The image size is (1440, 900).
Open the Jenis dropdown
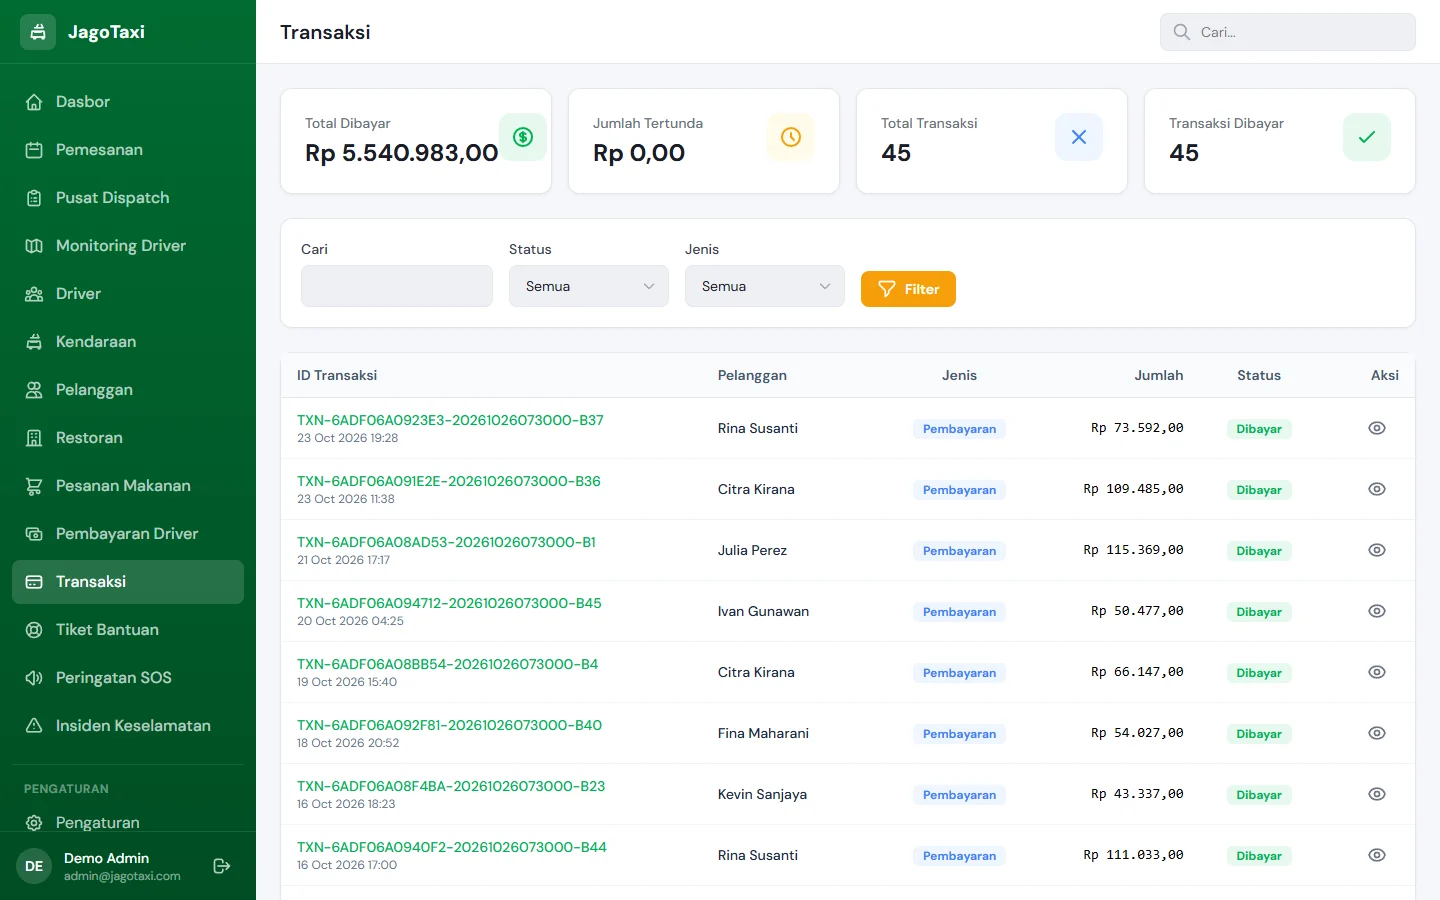765,286
